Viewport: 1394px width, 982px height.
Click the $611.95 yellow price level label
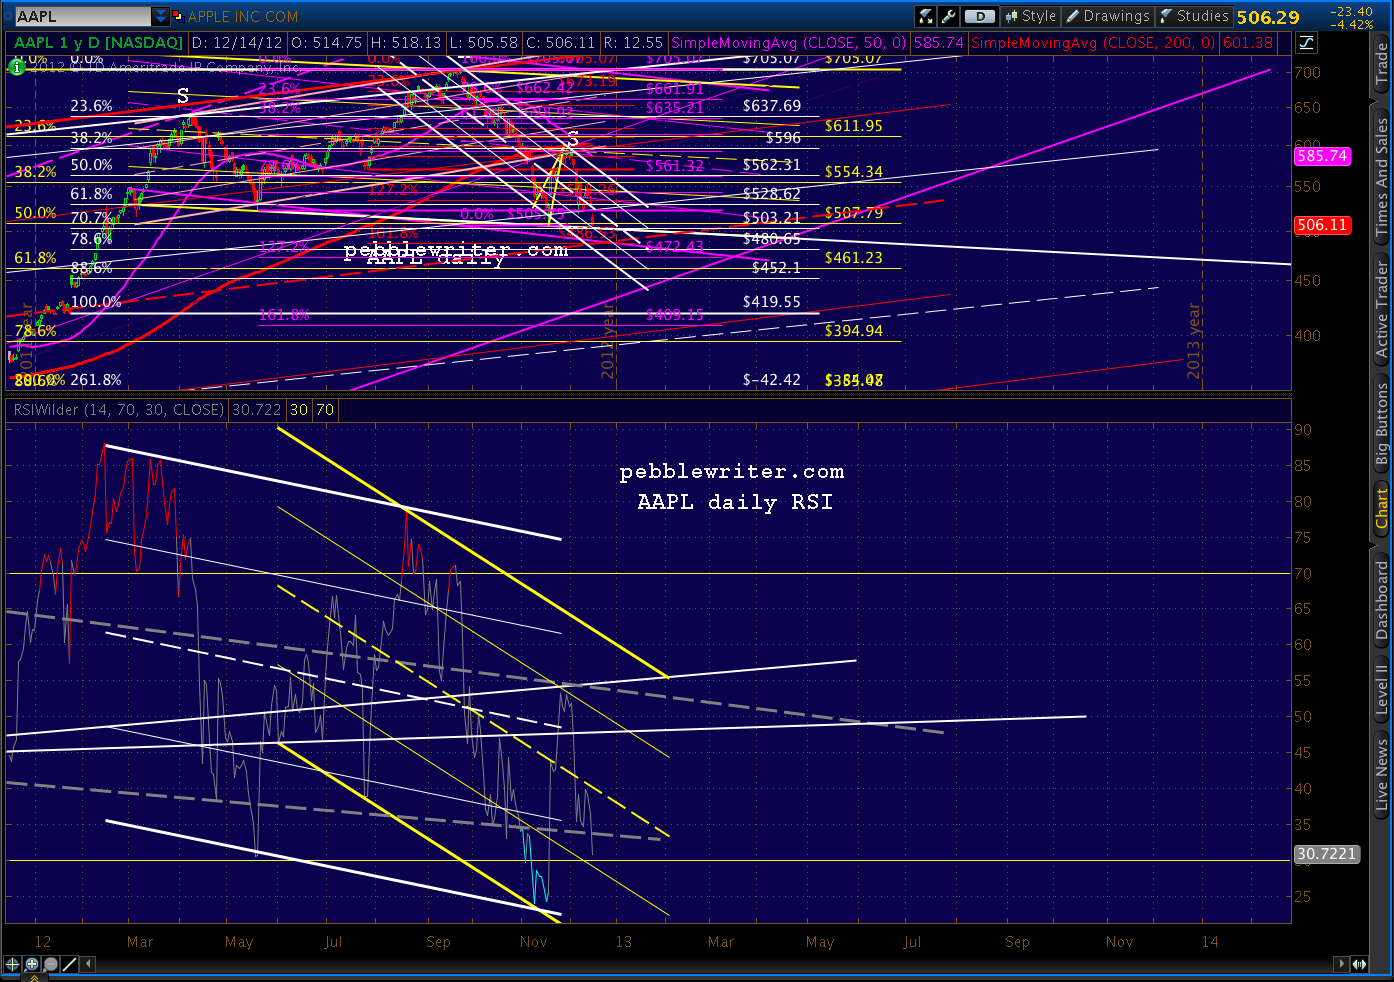coord(853,125)
